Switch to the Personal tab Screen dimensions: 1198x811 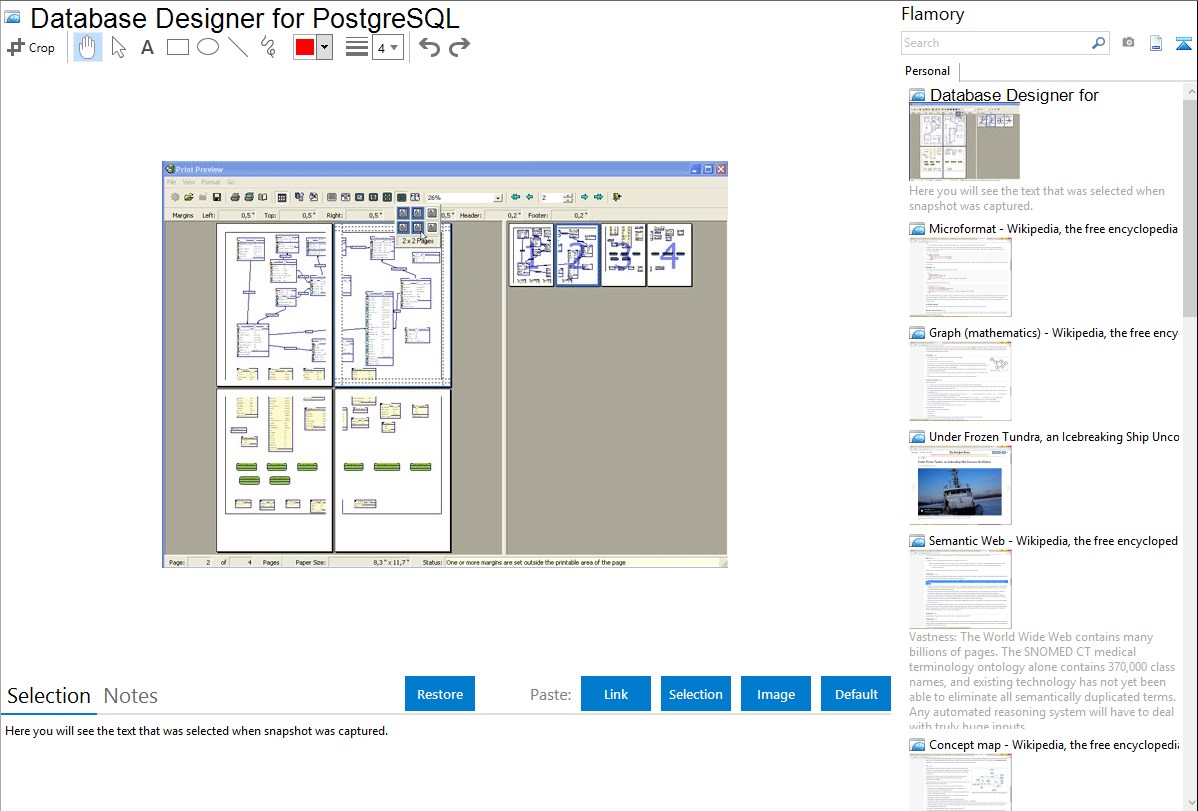[x=928, y=71]
